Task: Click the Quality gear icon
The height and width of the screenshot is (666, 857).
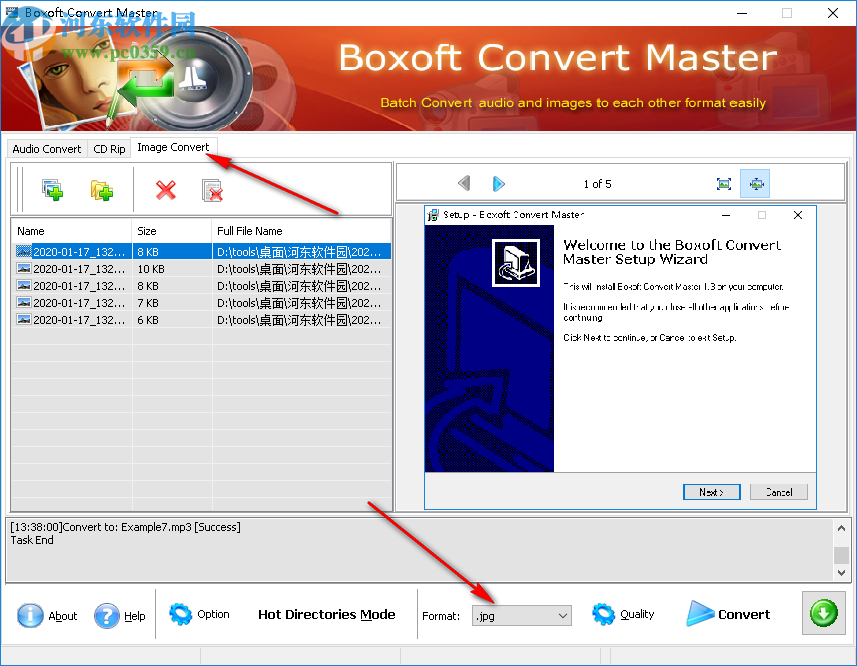Action: (x=603, y=615)
